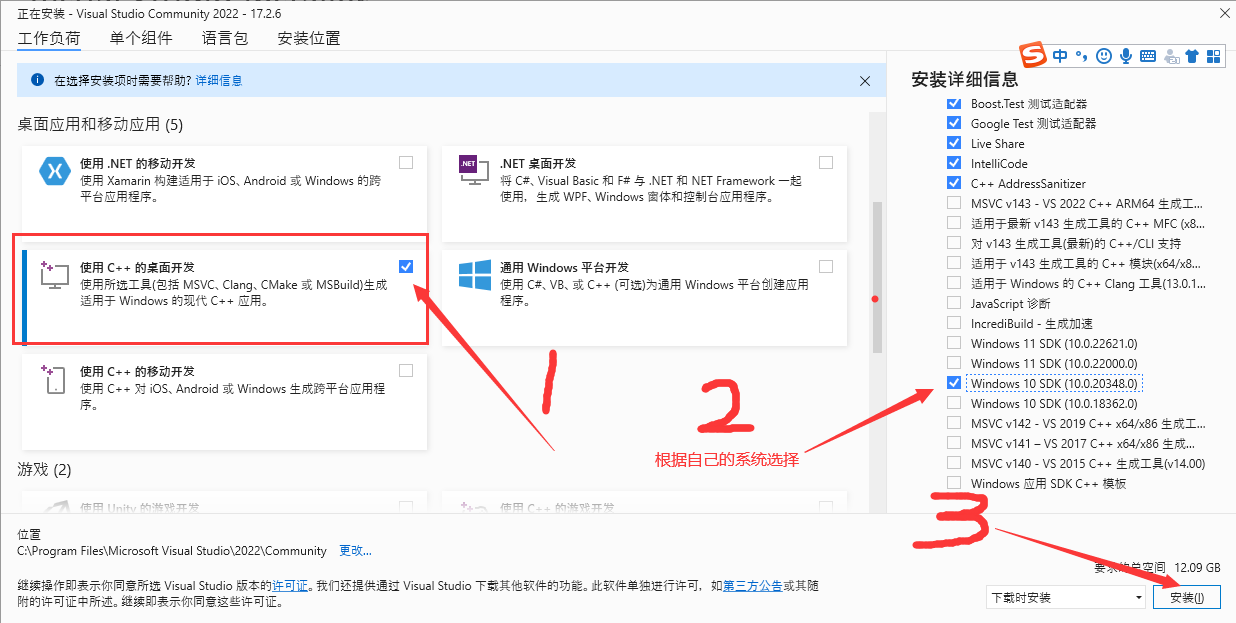
Task: Check the v143 C++ MFC option
Action: point(953,224)
